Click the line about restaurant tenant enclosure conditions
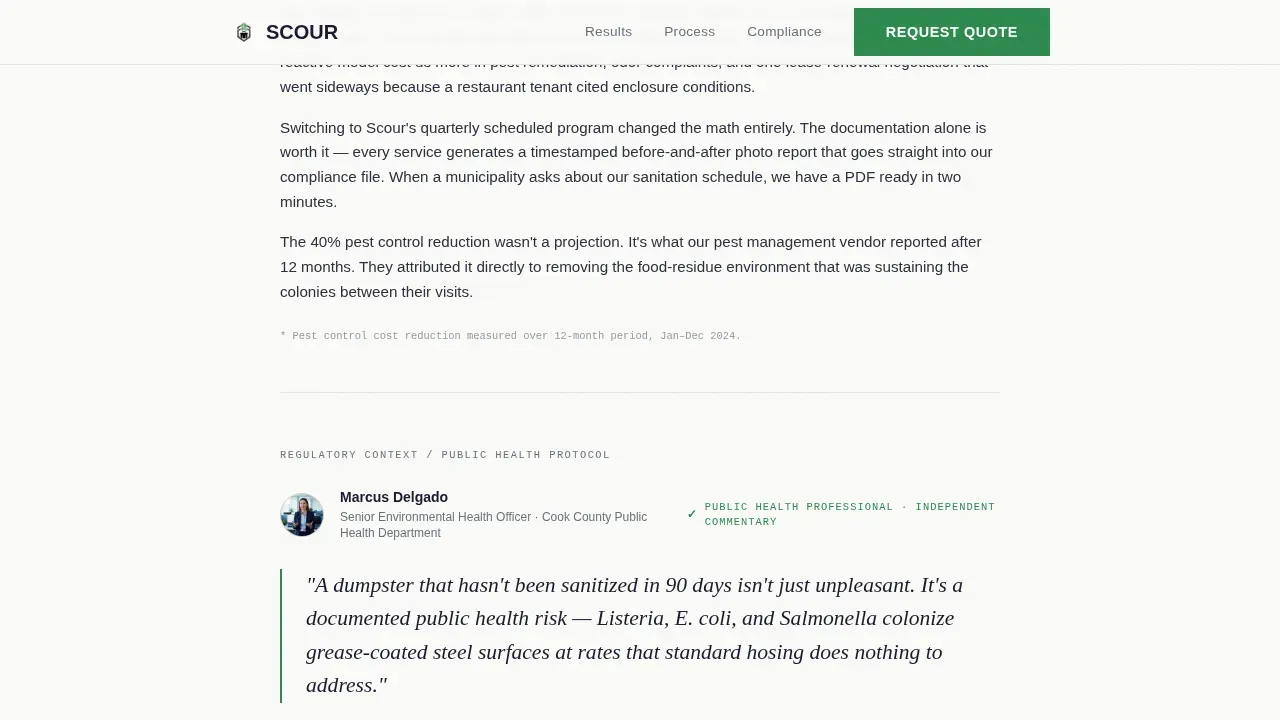Screen dimensions: 1280x720 click(517, 87)
